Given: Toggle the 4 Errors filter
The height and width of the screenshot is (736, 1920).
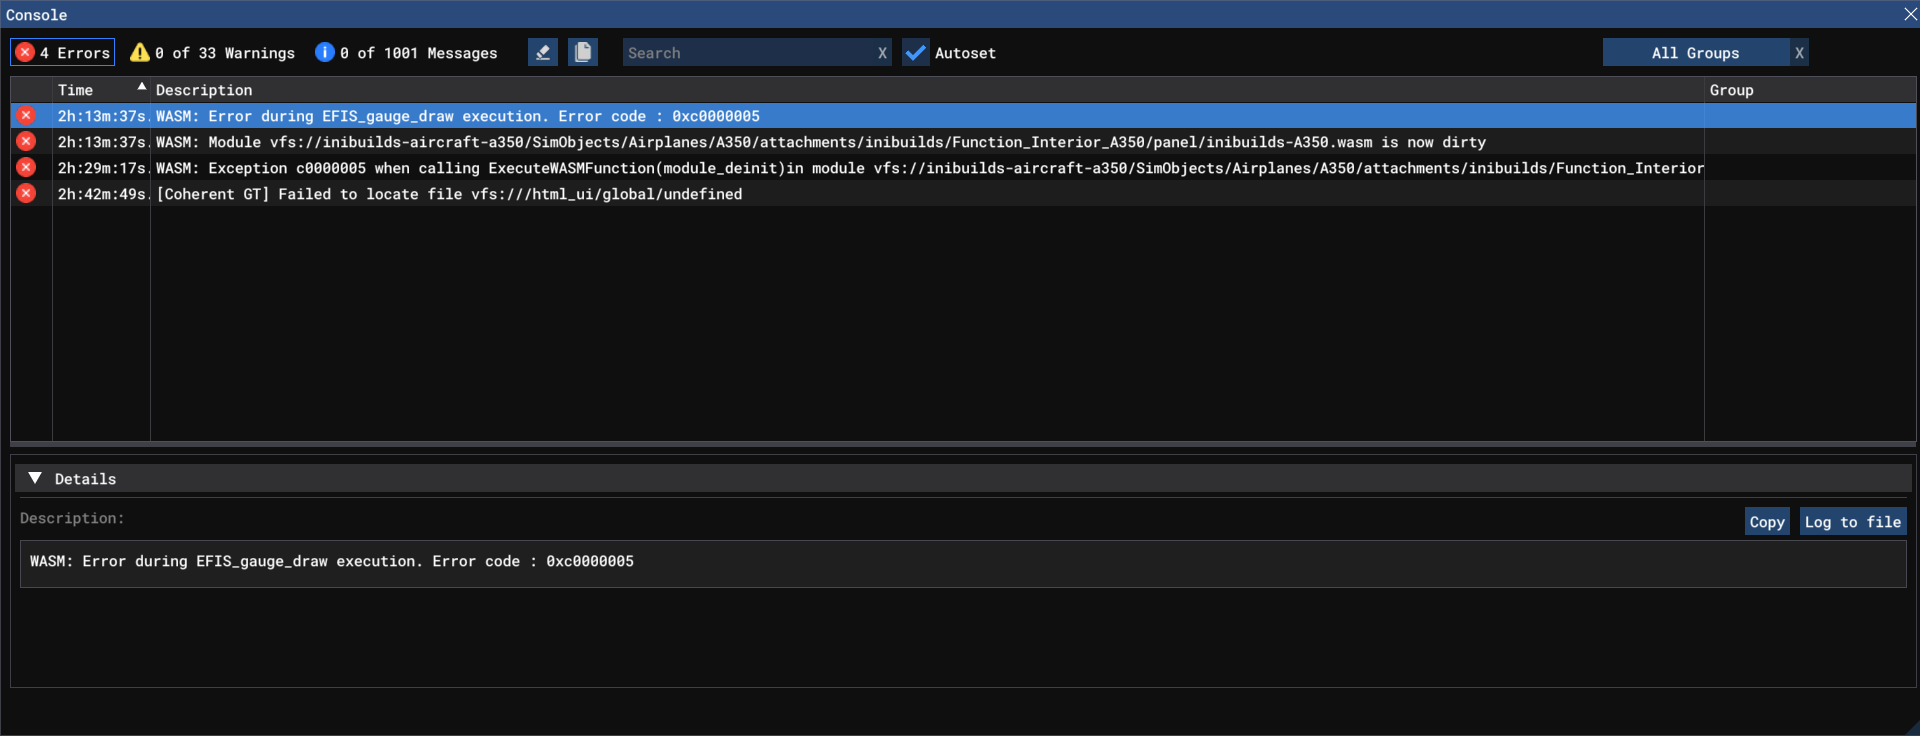Looking at the screenshot, I should pyautogui.click(x=63, y=53).
